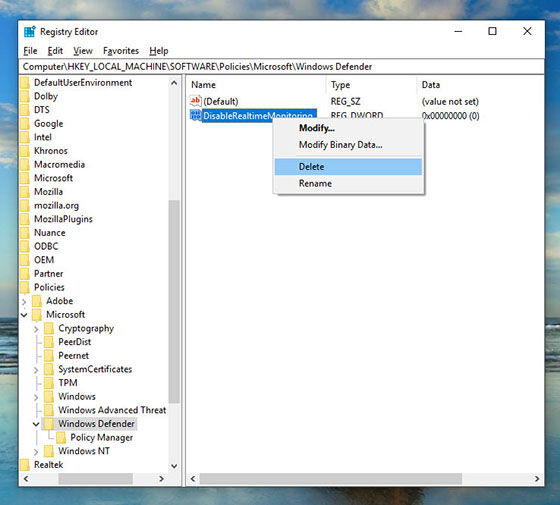Click the Windows NT folder icon

tap(49, 451)
